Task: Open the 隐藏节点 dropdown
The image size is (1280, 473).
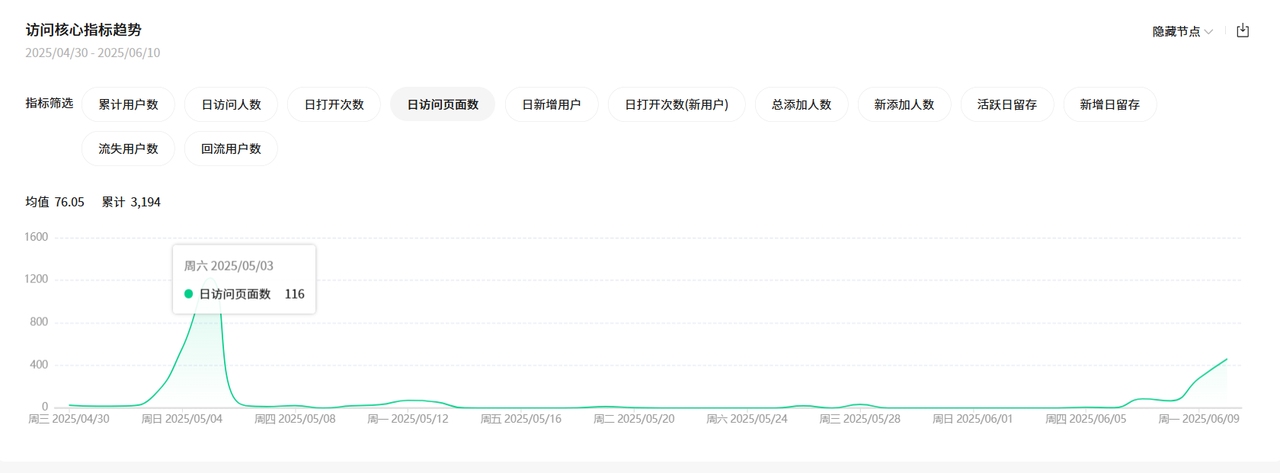Action: [x=1183, y=32]
